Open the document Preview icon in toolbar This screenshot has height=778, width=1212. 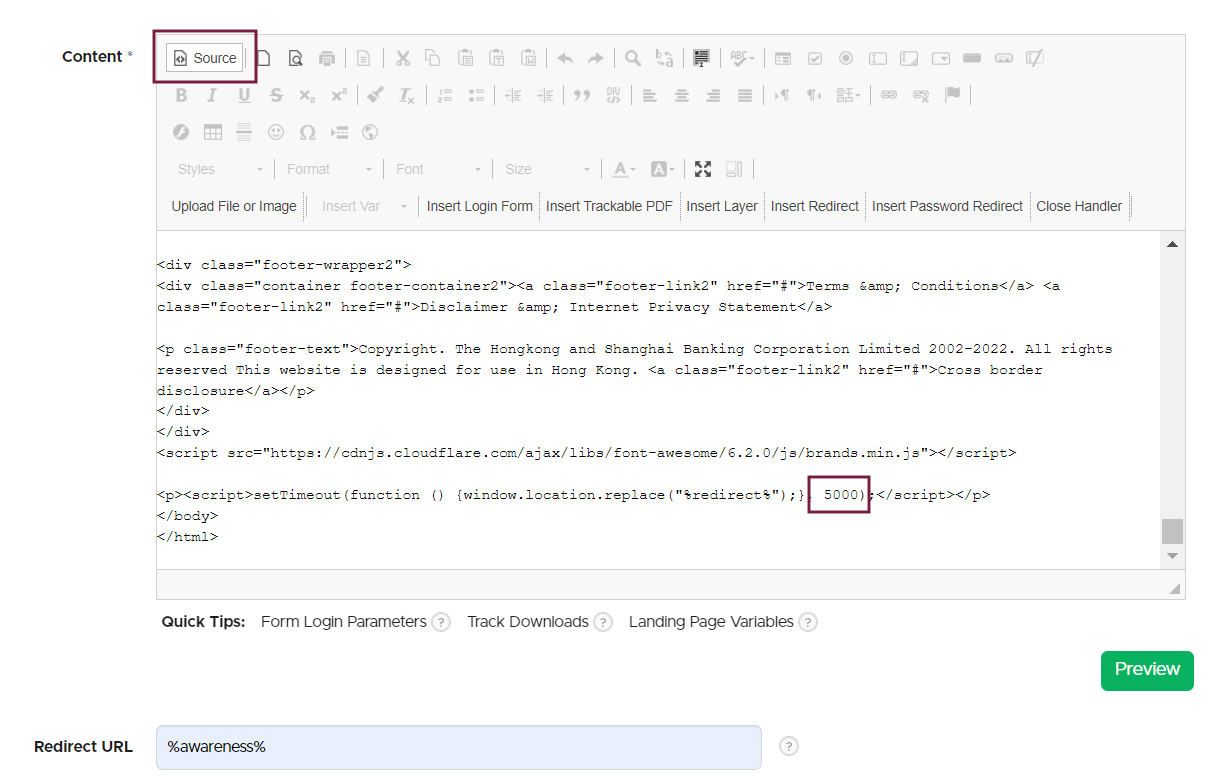[295, 58]
